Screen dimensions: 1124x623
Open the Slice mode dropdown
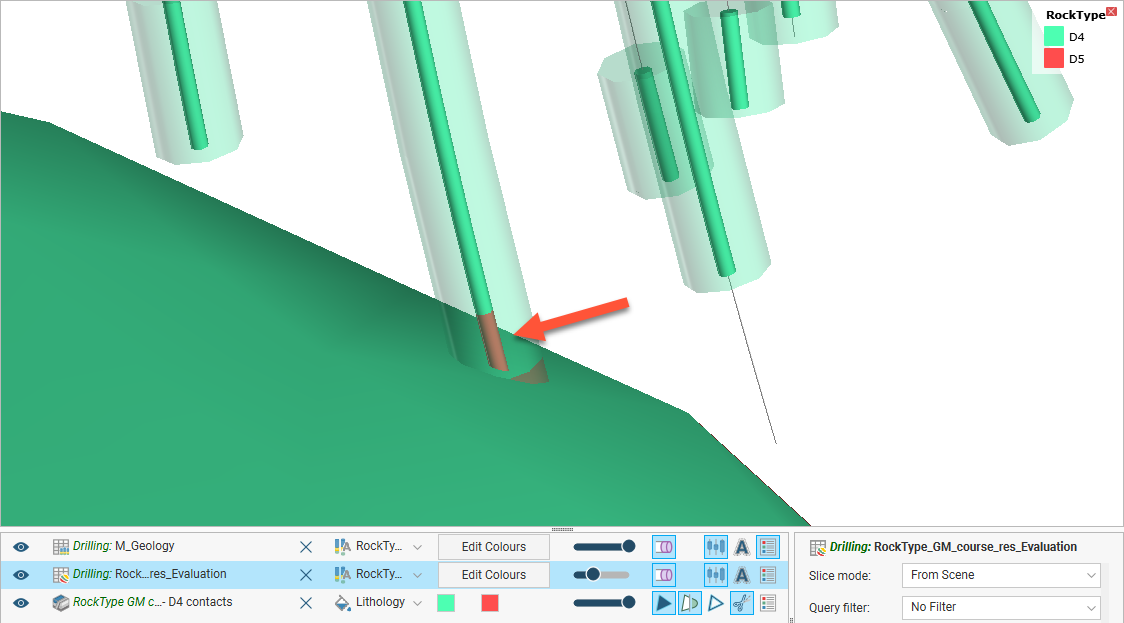1000,576
